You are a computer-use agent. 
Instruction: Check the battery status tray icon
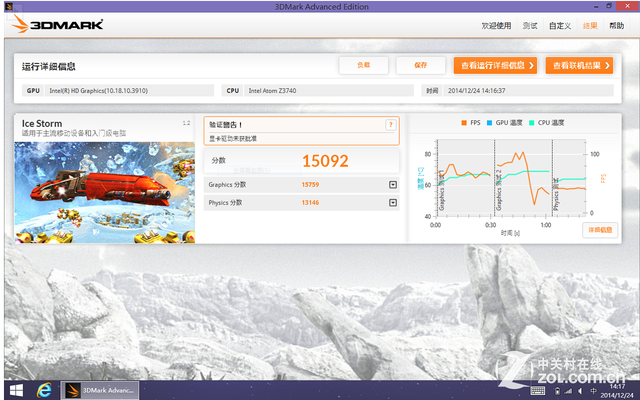click(558, 391)
